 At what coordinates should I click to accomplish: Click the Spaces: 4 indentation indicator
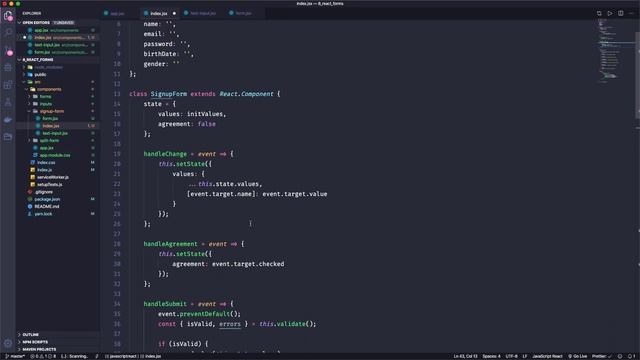491,356
